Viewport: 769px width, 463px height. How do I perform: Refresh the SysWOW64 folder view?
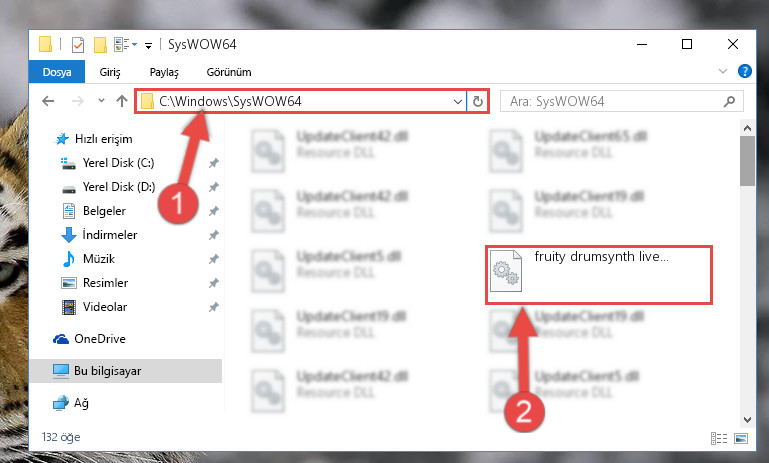pyautogui.click(x=478, y=102)
